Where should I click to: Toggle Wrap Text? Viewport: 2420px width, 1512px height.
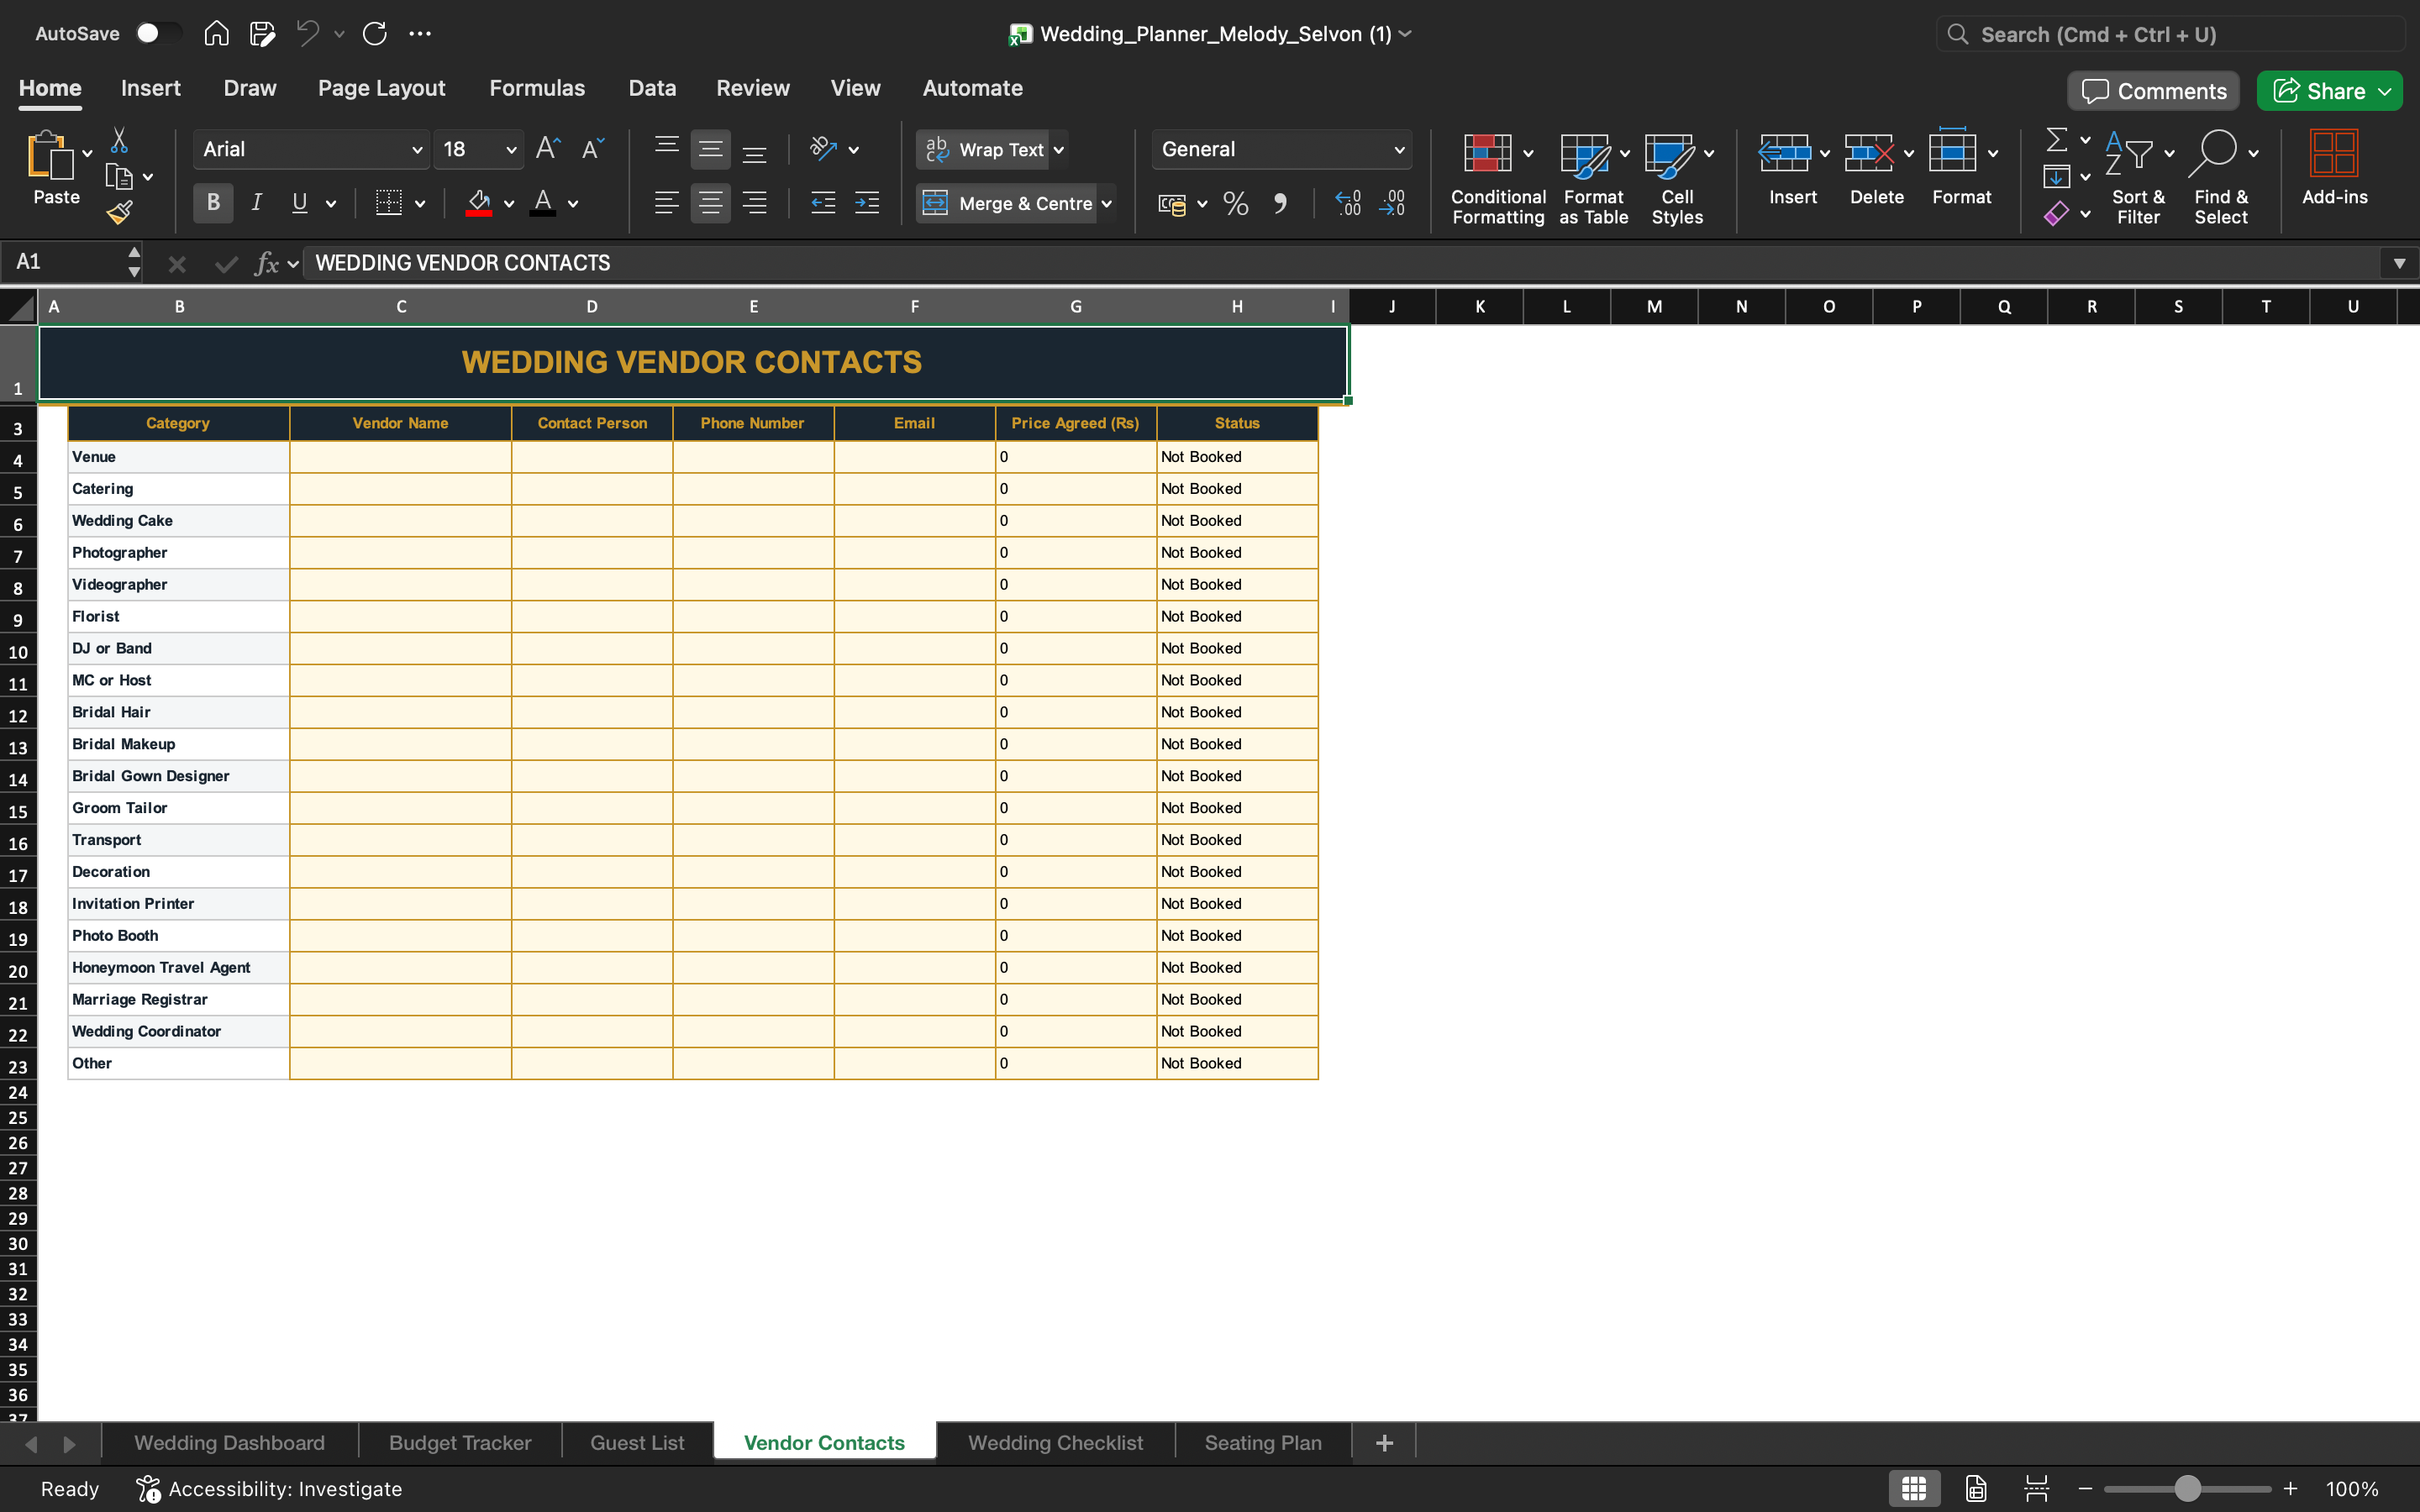pos(985,149)
